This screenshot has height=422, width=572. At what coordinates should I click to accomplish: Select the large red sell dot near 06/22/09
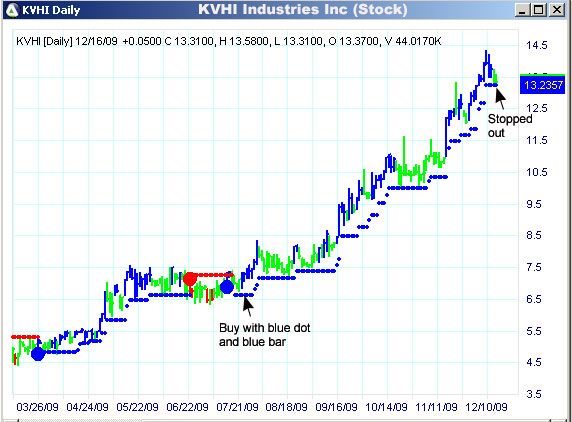click(190, 279)
